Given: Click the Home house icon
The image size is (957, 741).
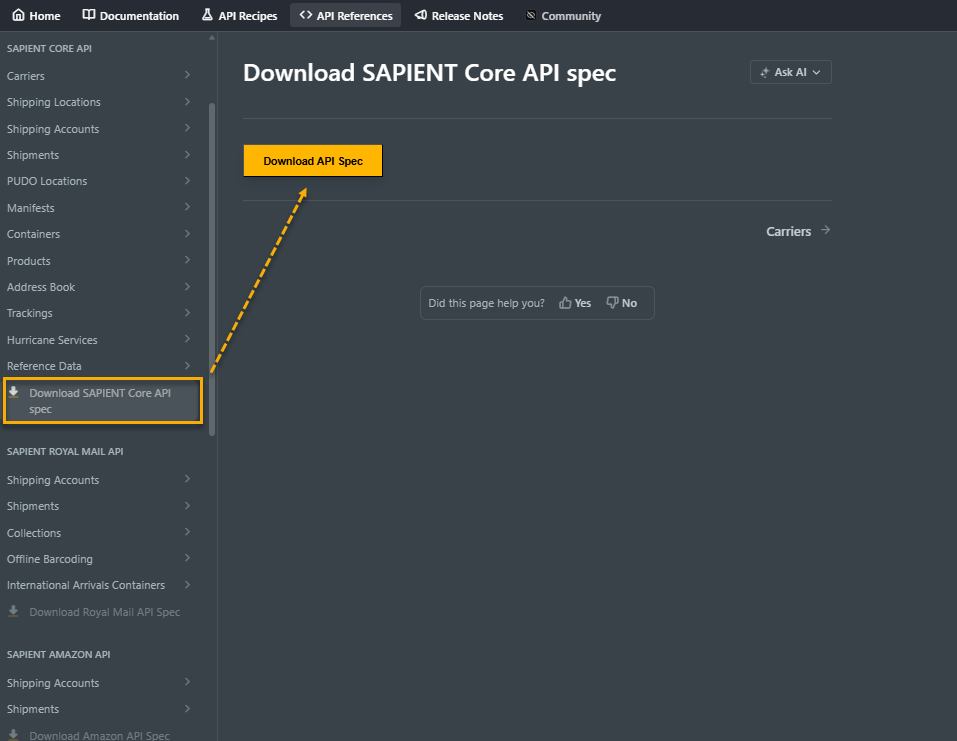Looking at the screenshot, I should coord(19,15).
